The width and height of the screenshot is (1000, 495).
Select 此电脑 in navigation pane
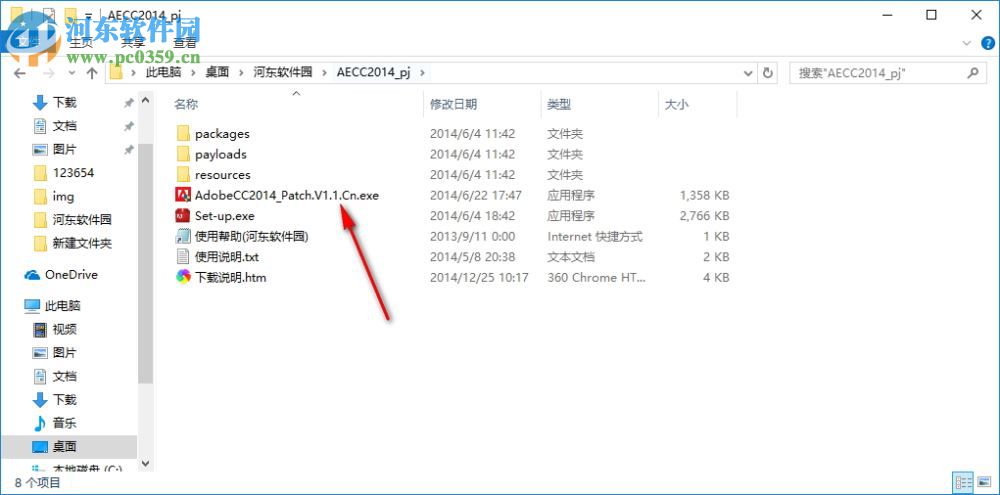62,306
